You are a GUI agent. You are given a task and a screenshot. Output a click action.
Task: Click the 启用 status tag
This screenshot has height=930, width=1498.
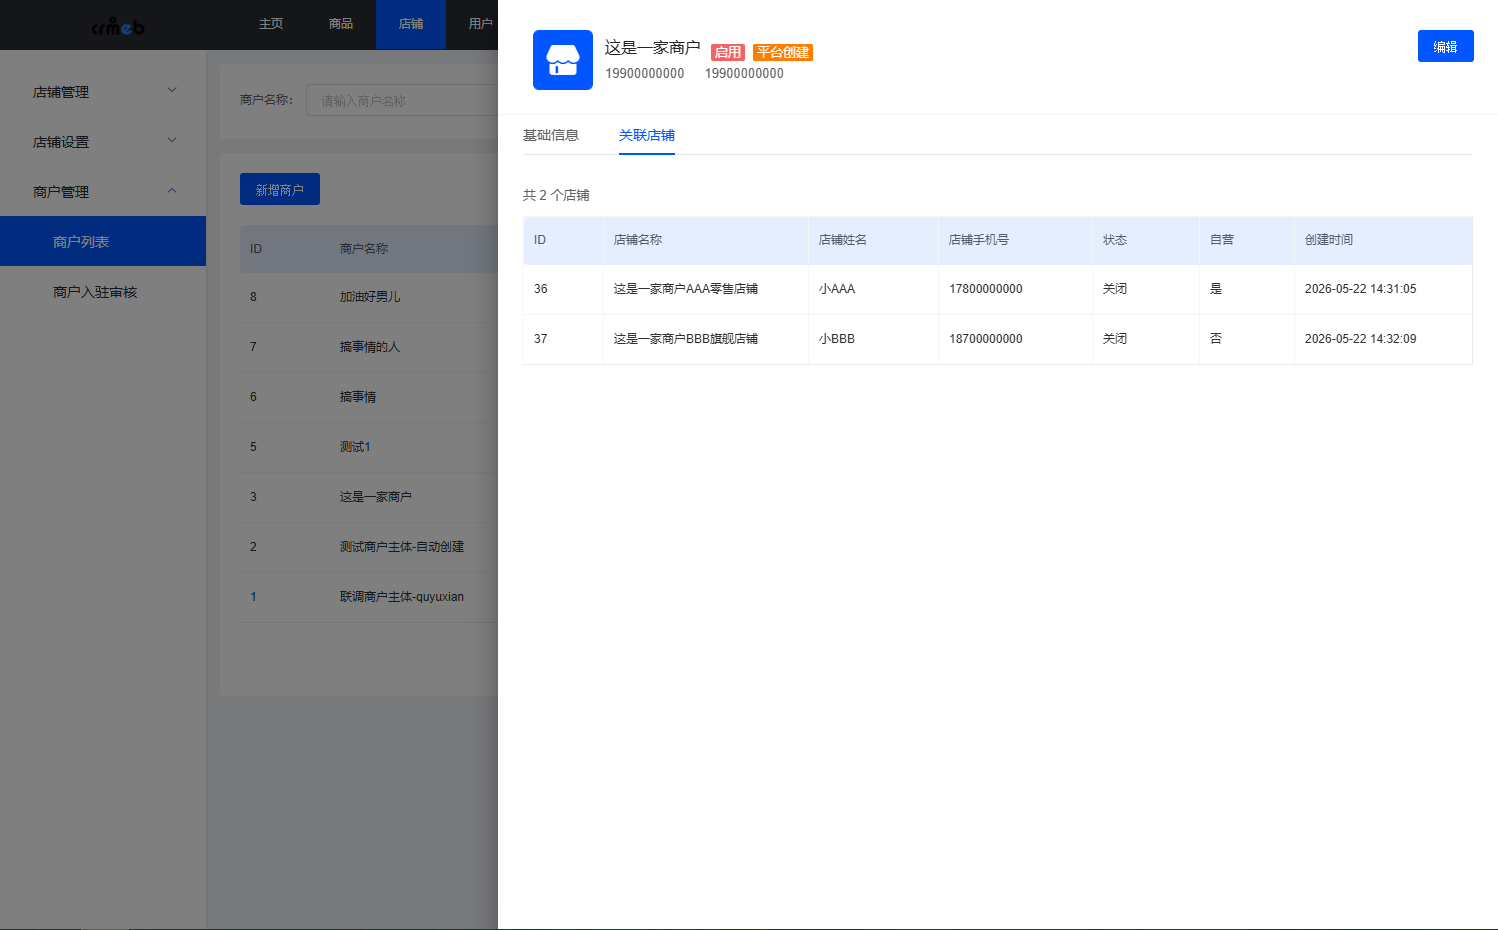coord(728,52)
